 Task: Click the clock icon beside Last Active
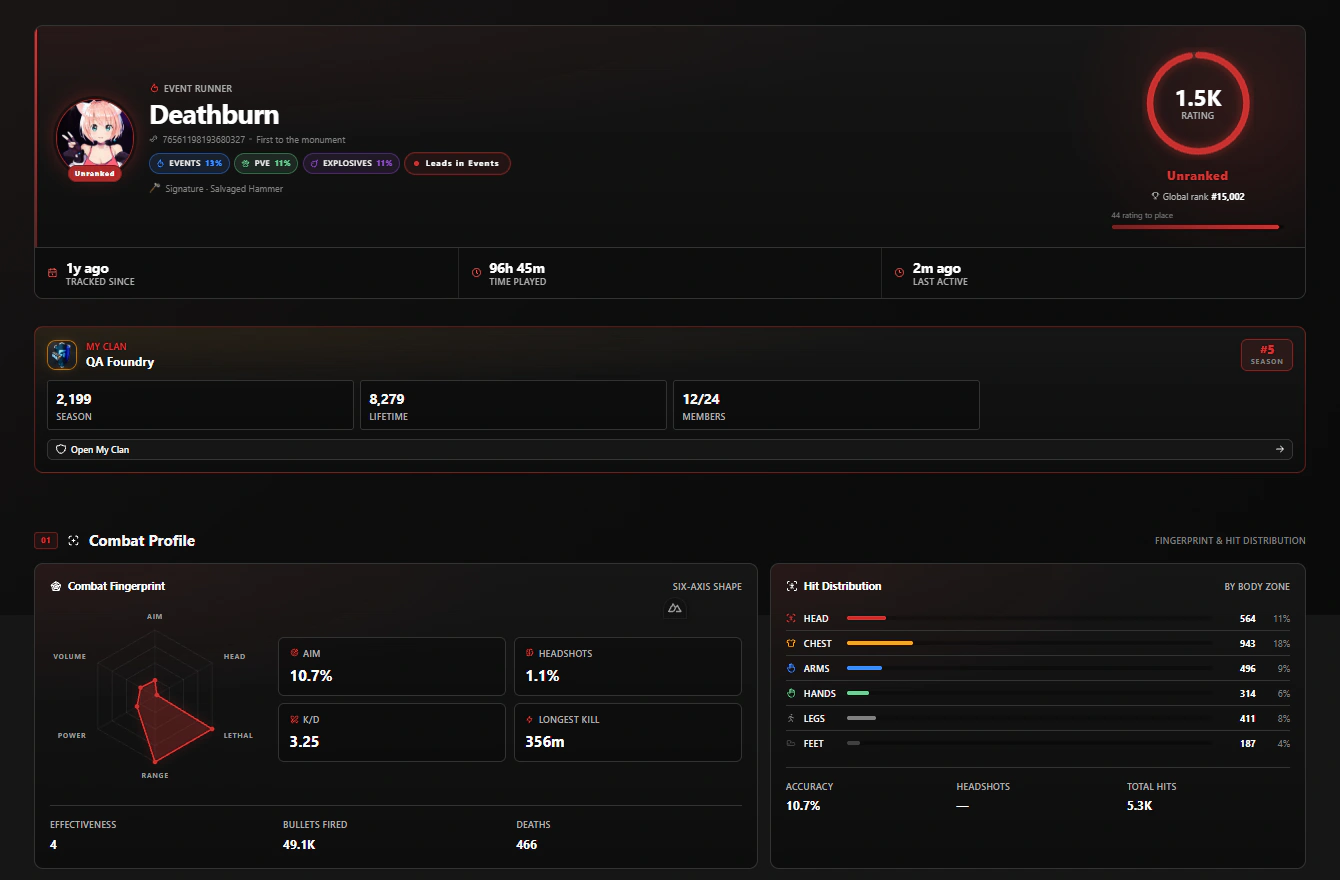899,273
